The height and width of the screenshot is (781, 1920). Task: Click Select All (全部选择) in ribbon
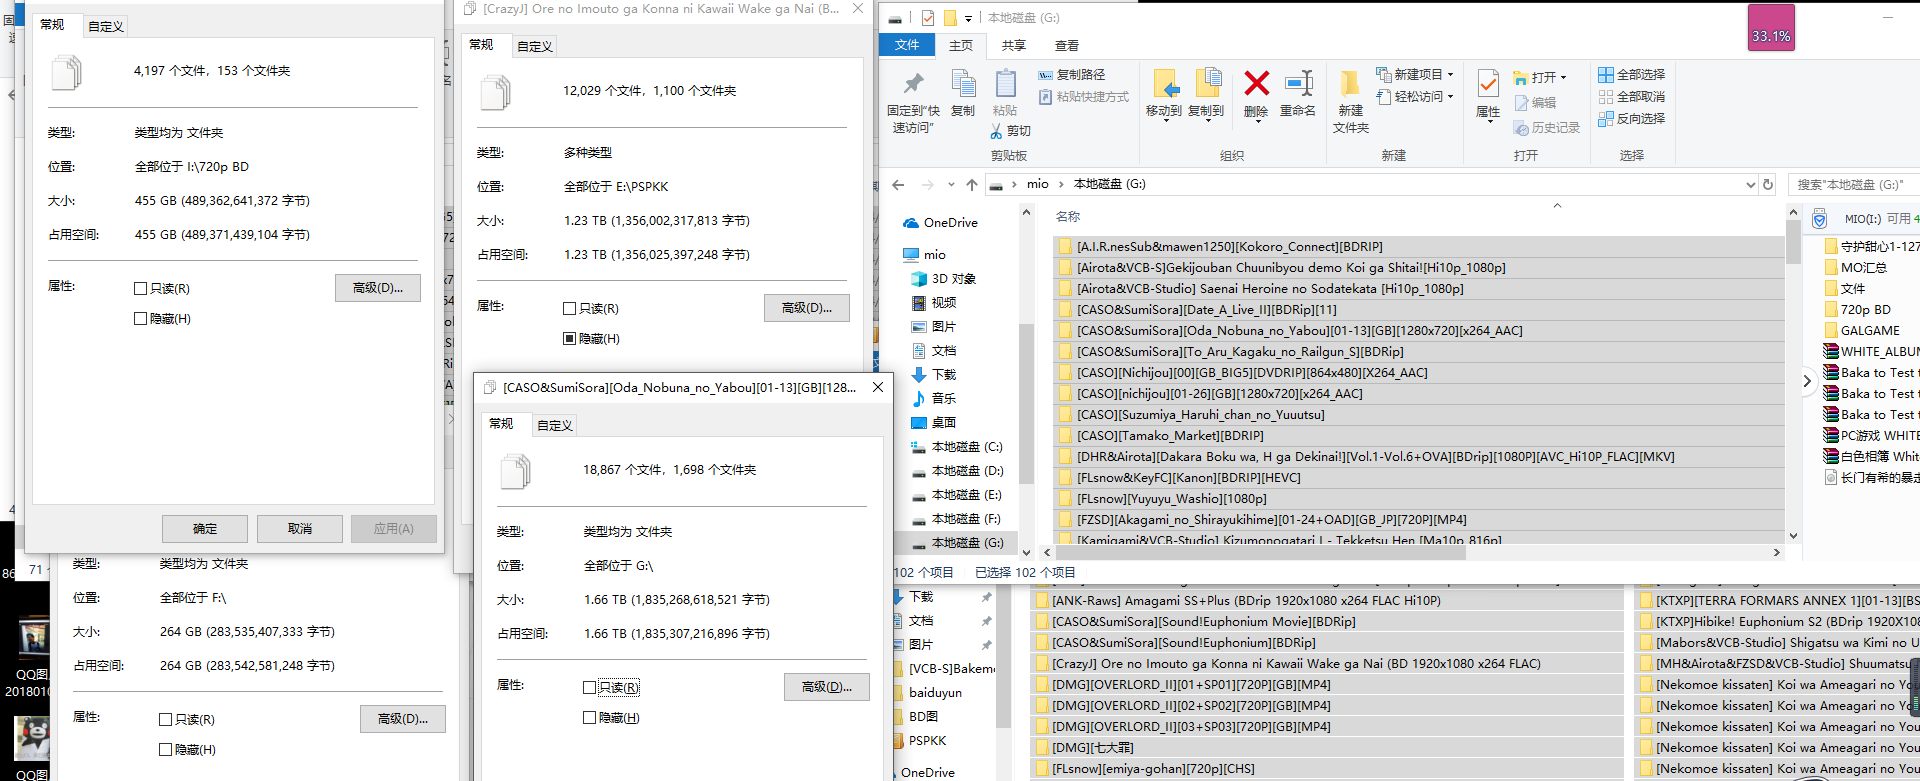pyautogui.click(x=1631, y=75)
